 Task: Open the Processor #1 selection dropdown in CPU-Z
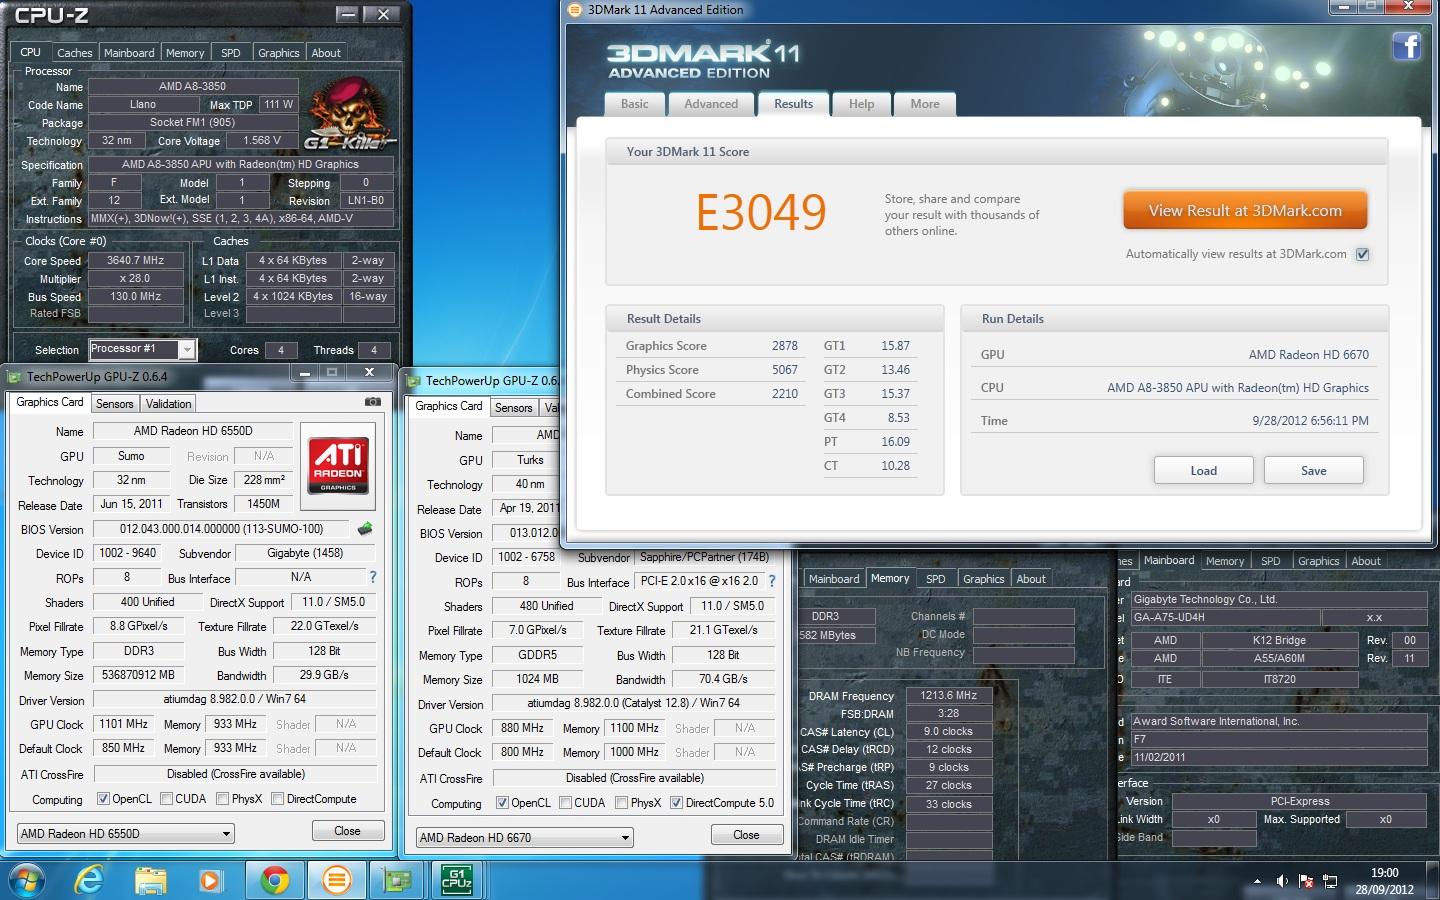[141, 349]
